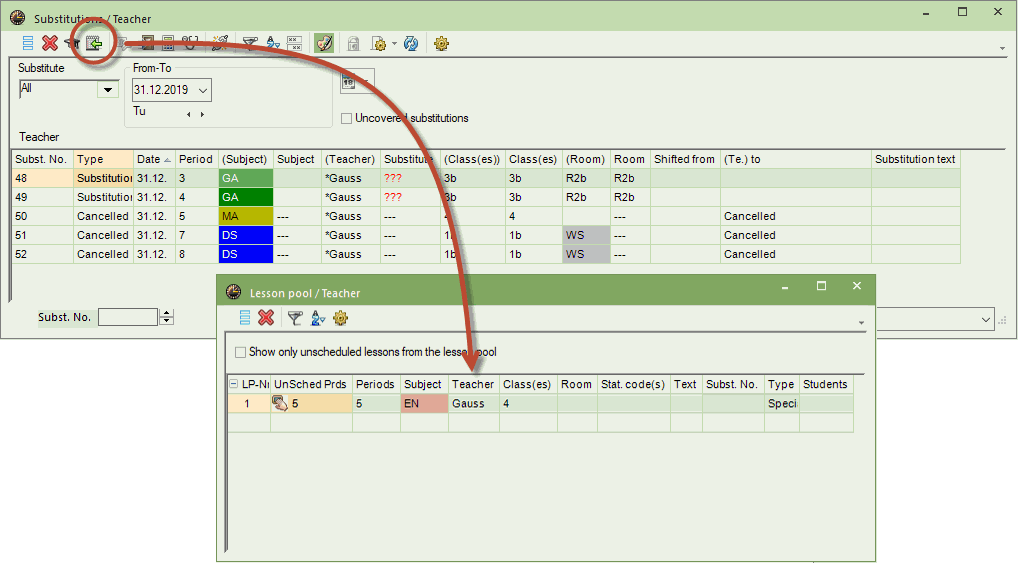Screen dimensions: 1018x575
Task: Select LP number 1 cell in Lesson pool
Action: (249, 404)
